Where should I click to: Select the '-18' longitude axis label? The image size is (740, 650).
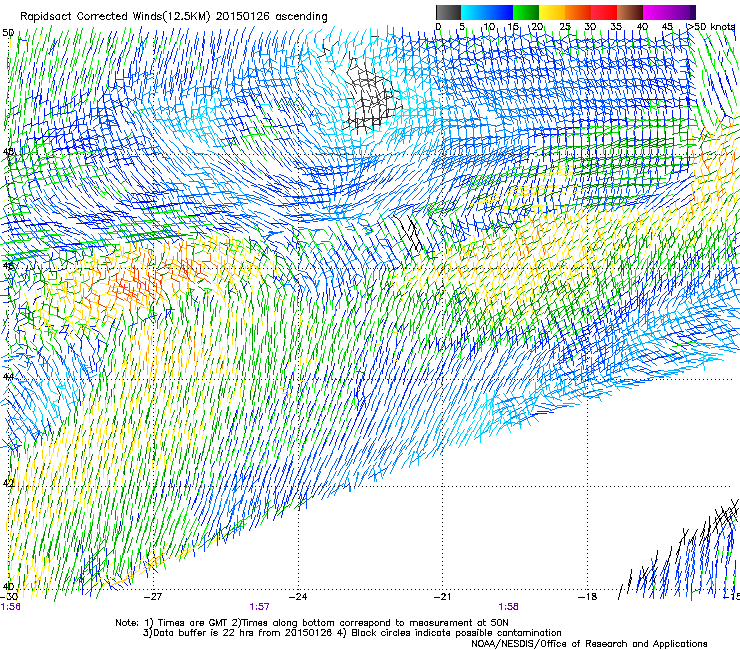587,596
